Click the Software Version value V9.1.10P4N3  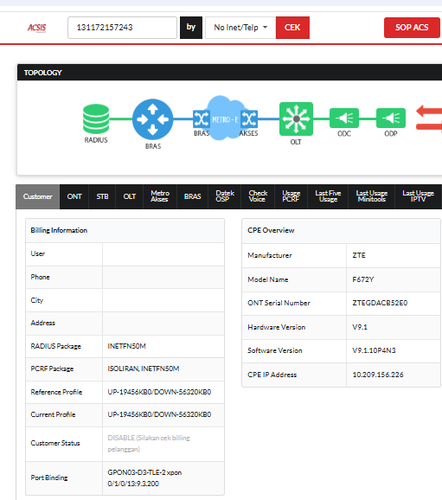point(374,351)
